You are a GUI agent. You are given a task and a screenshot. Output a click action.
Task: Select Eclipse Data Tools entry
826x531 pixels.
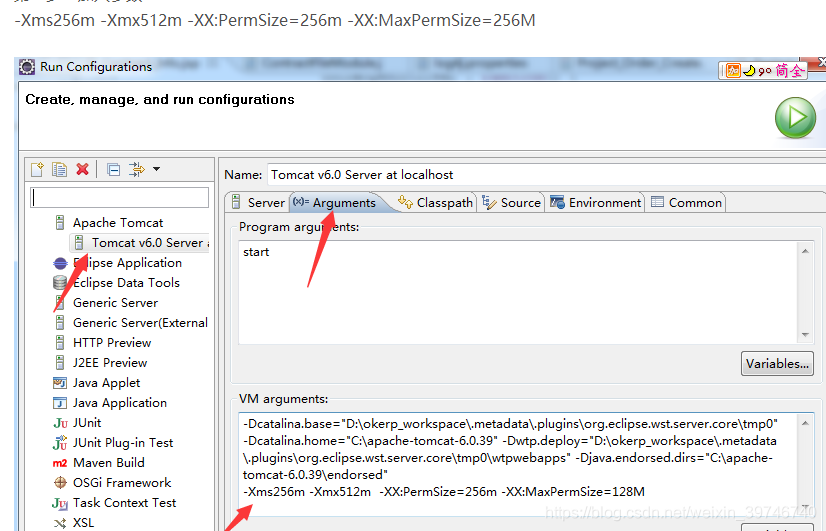coord(126,283)
